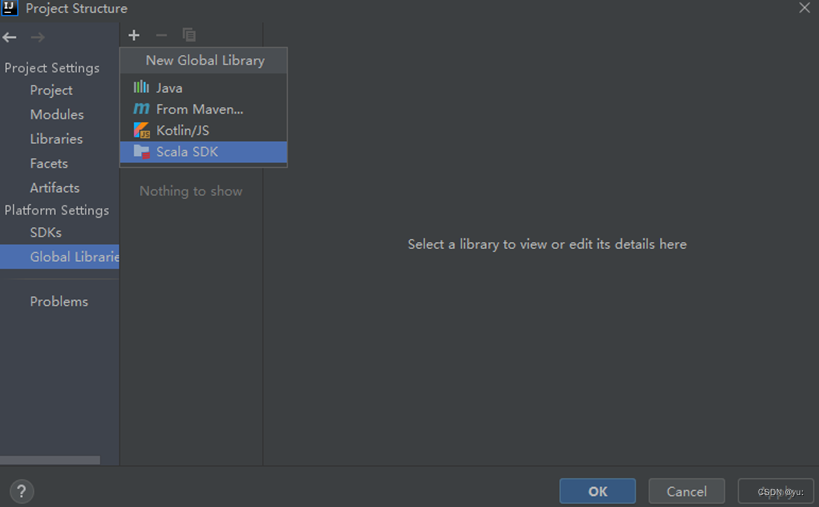The image size is (819, 507).
Task: Click the Project Settings heading
Action: point(52,68)
